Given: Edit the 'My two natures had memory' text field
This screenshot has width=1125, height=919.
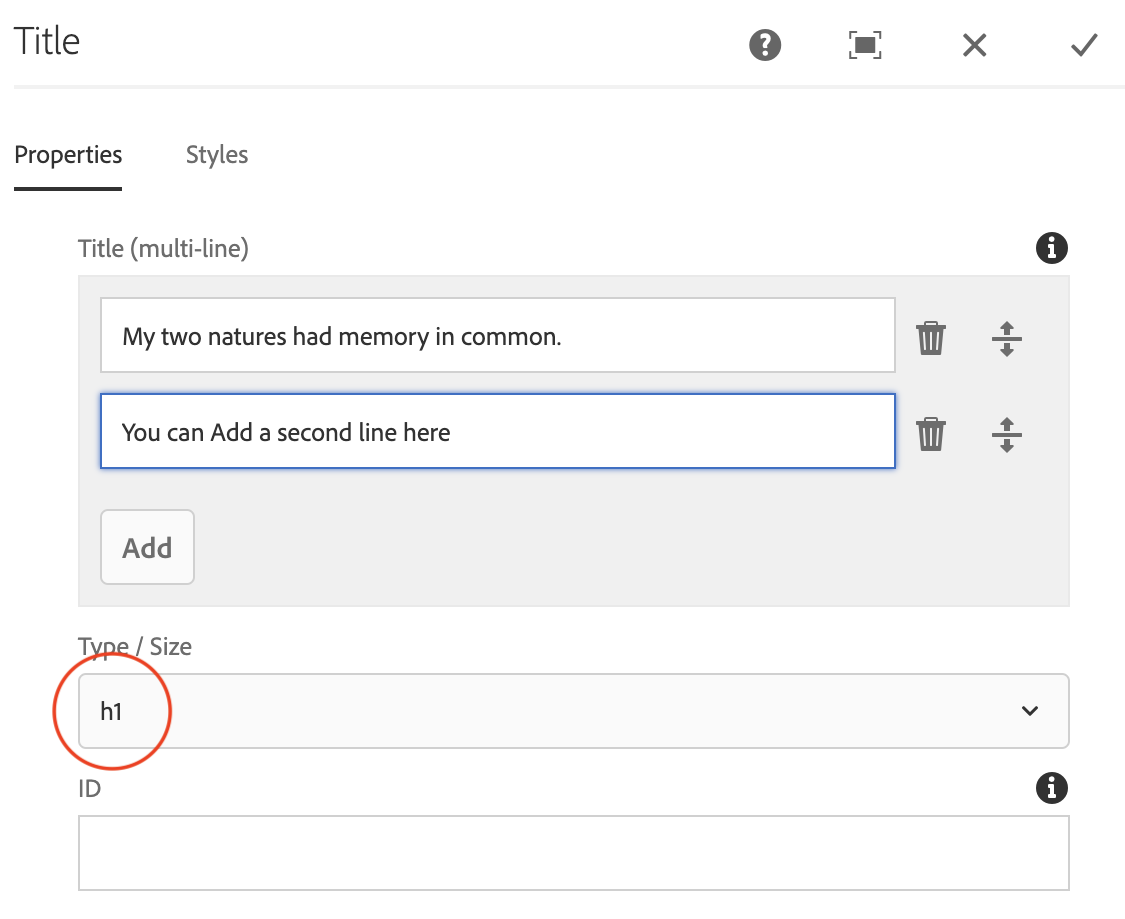Looking at the screenshot, I should pos(497,335).
